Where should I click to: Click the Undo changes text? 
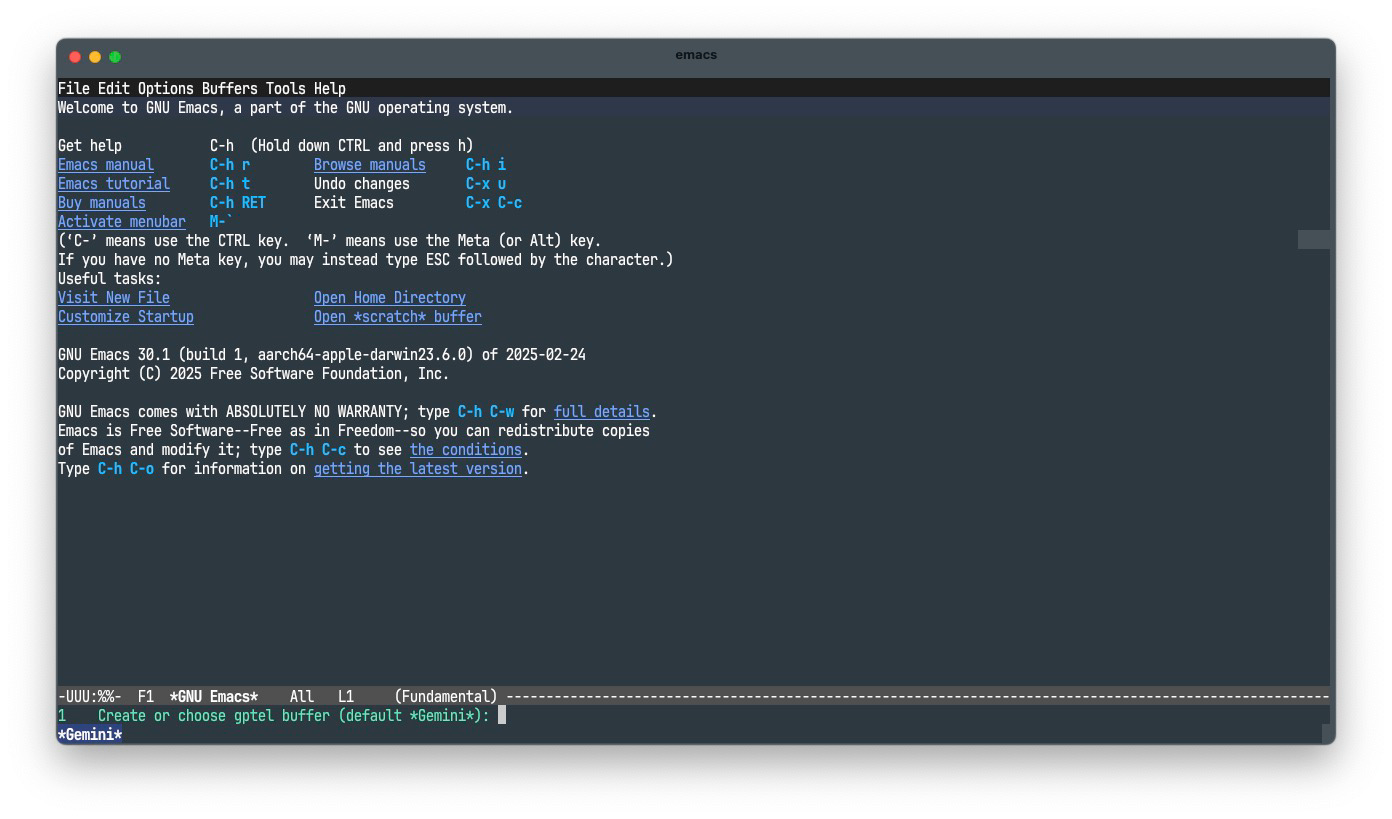[362, 184]
